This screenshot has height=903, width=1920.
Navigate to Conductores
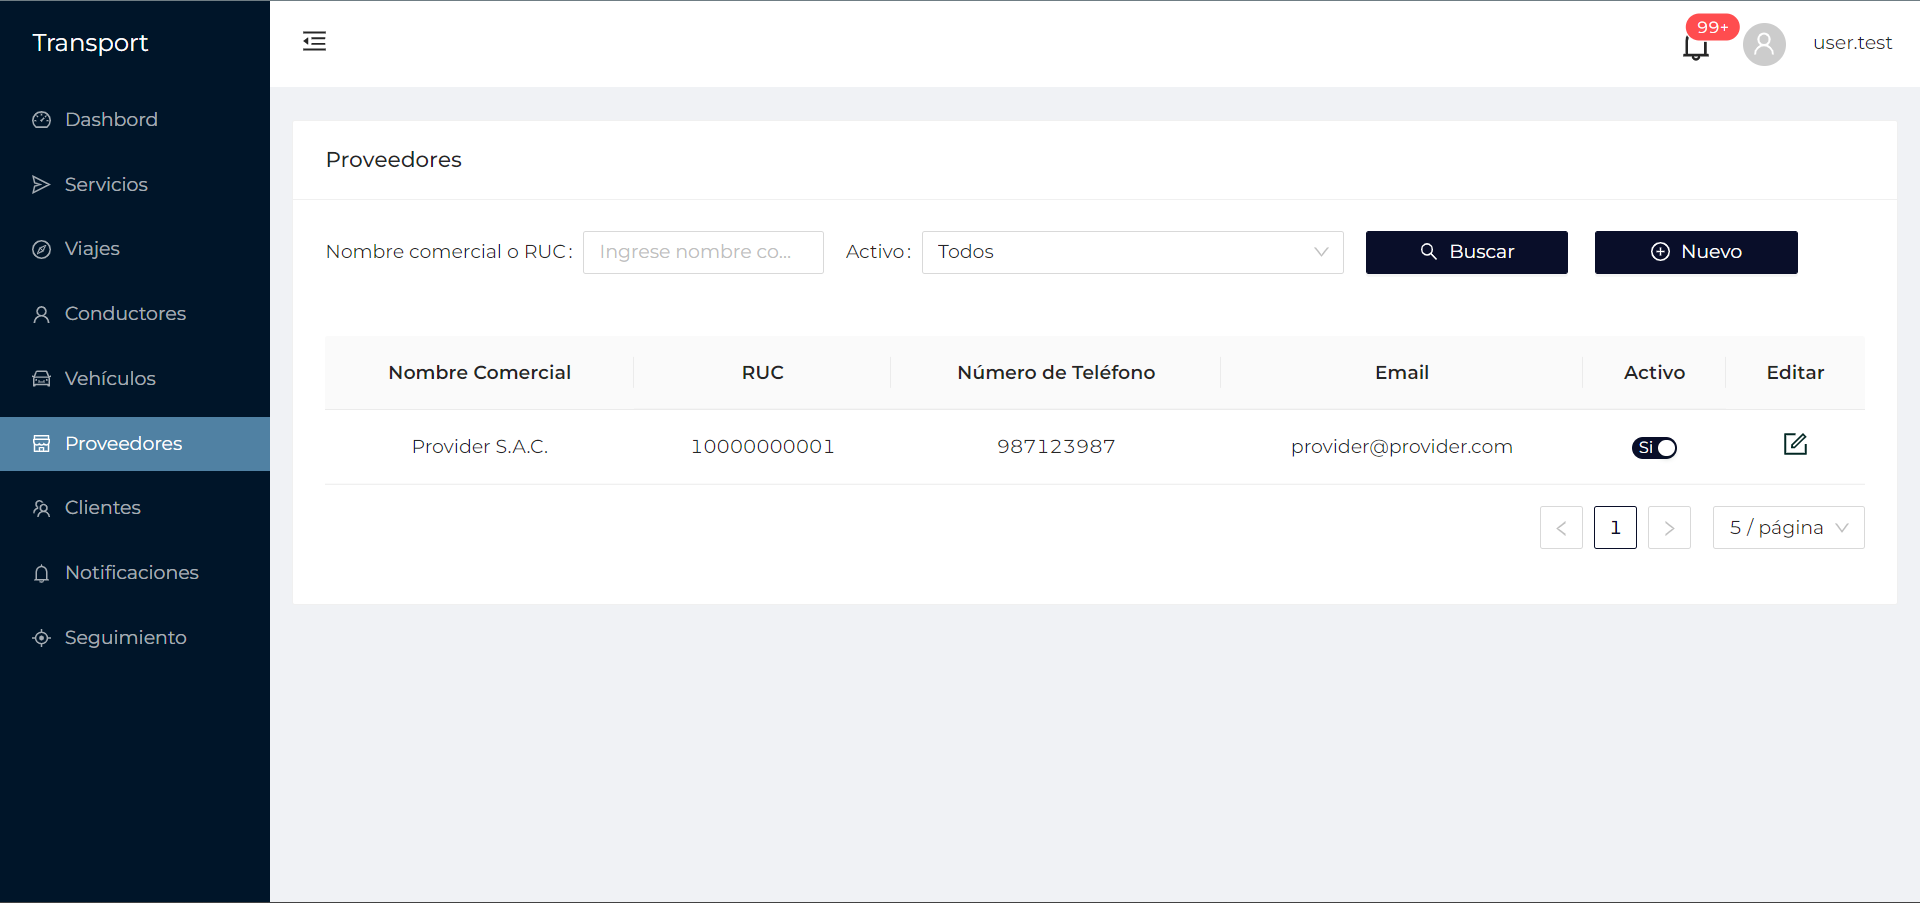(135, 314)
